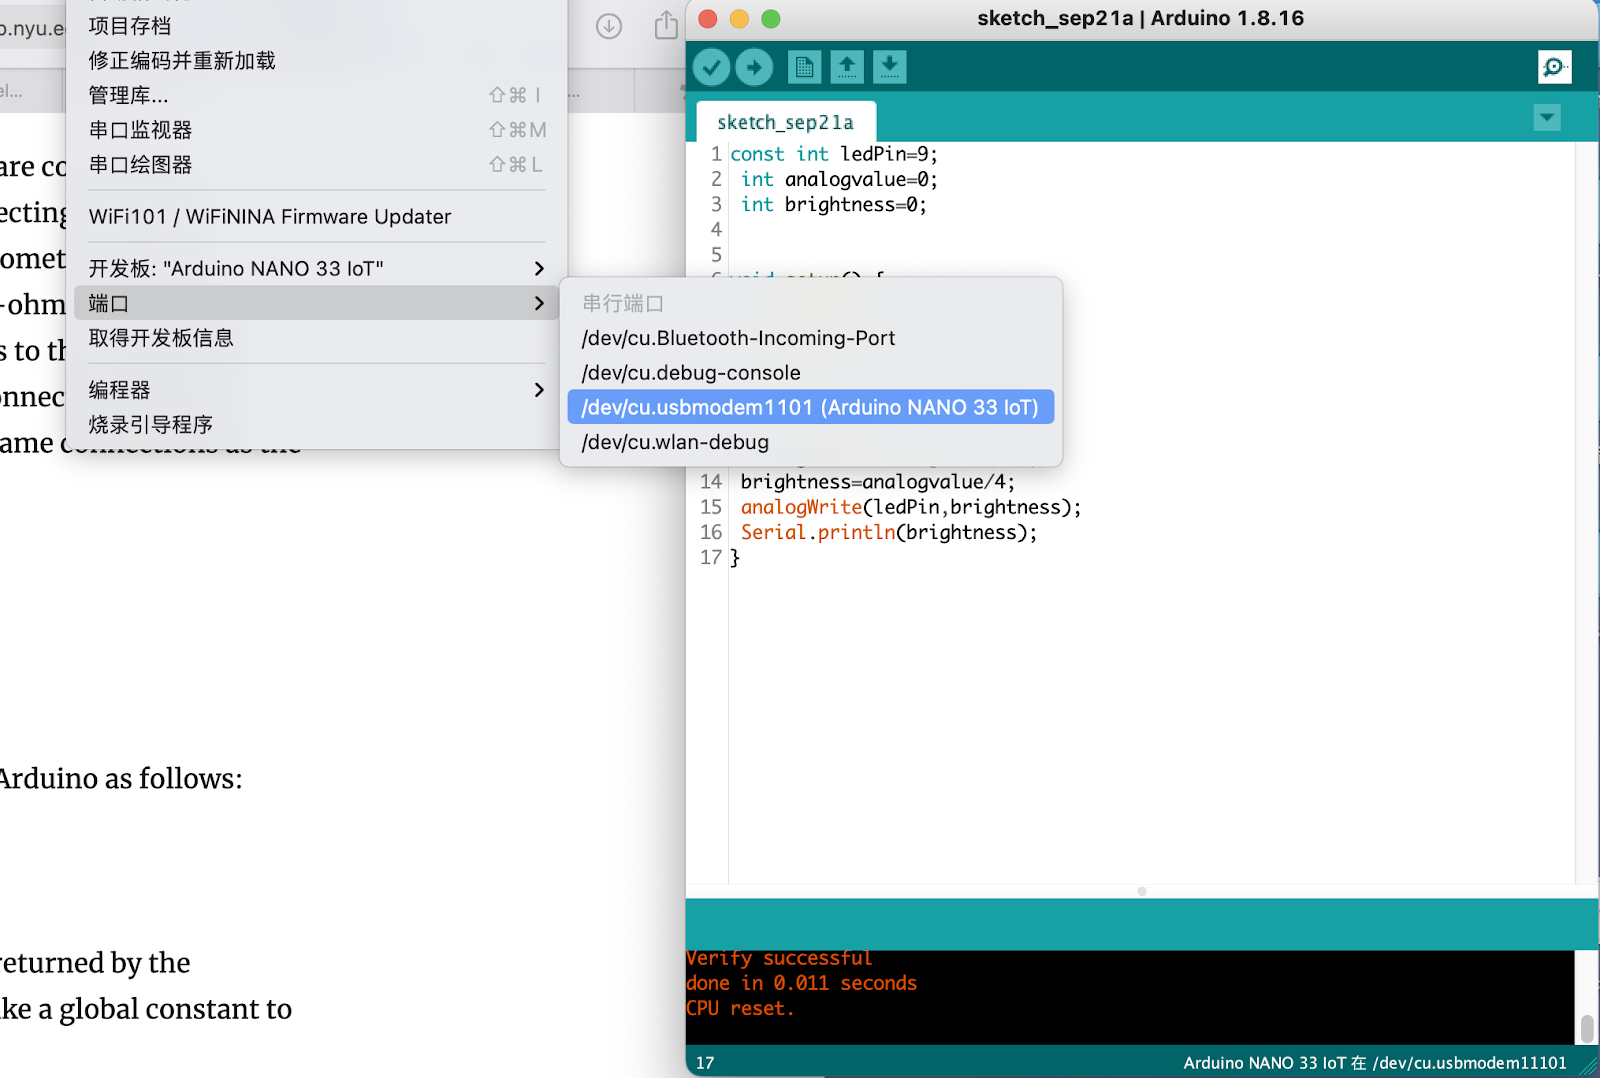Viewport: 1600px width, 1078px height.
Task: Click the Upload arrow button
Action: pos(754,67)
